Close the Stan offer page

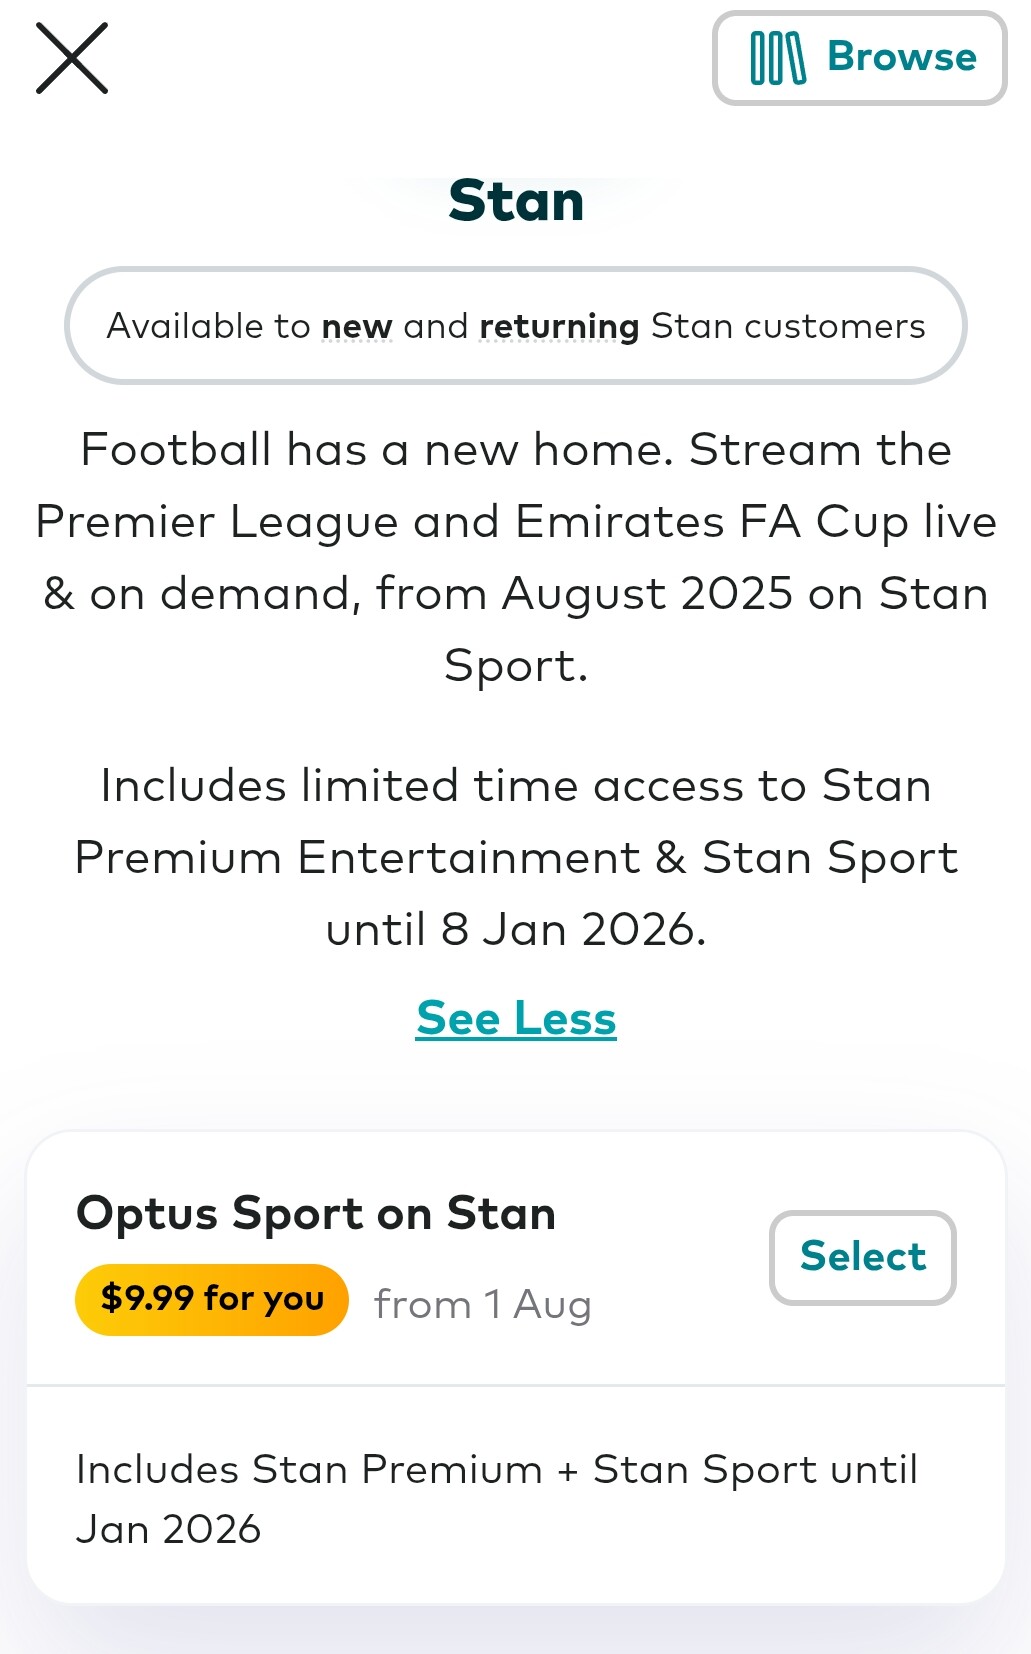(72, 59)
